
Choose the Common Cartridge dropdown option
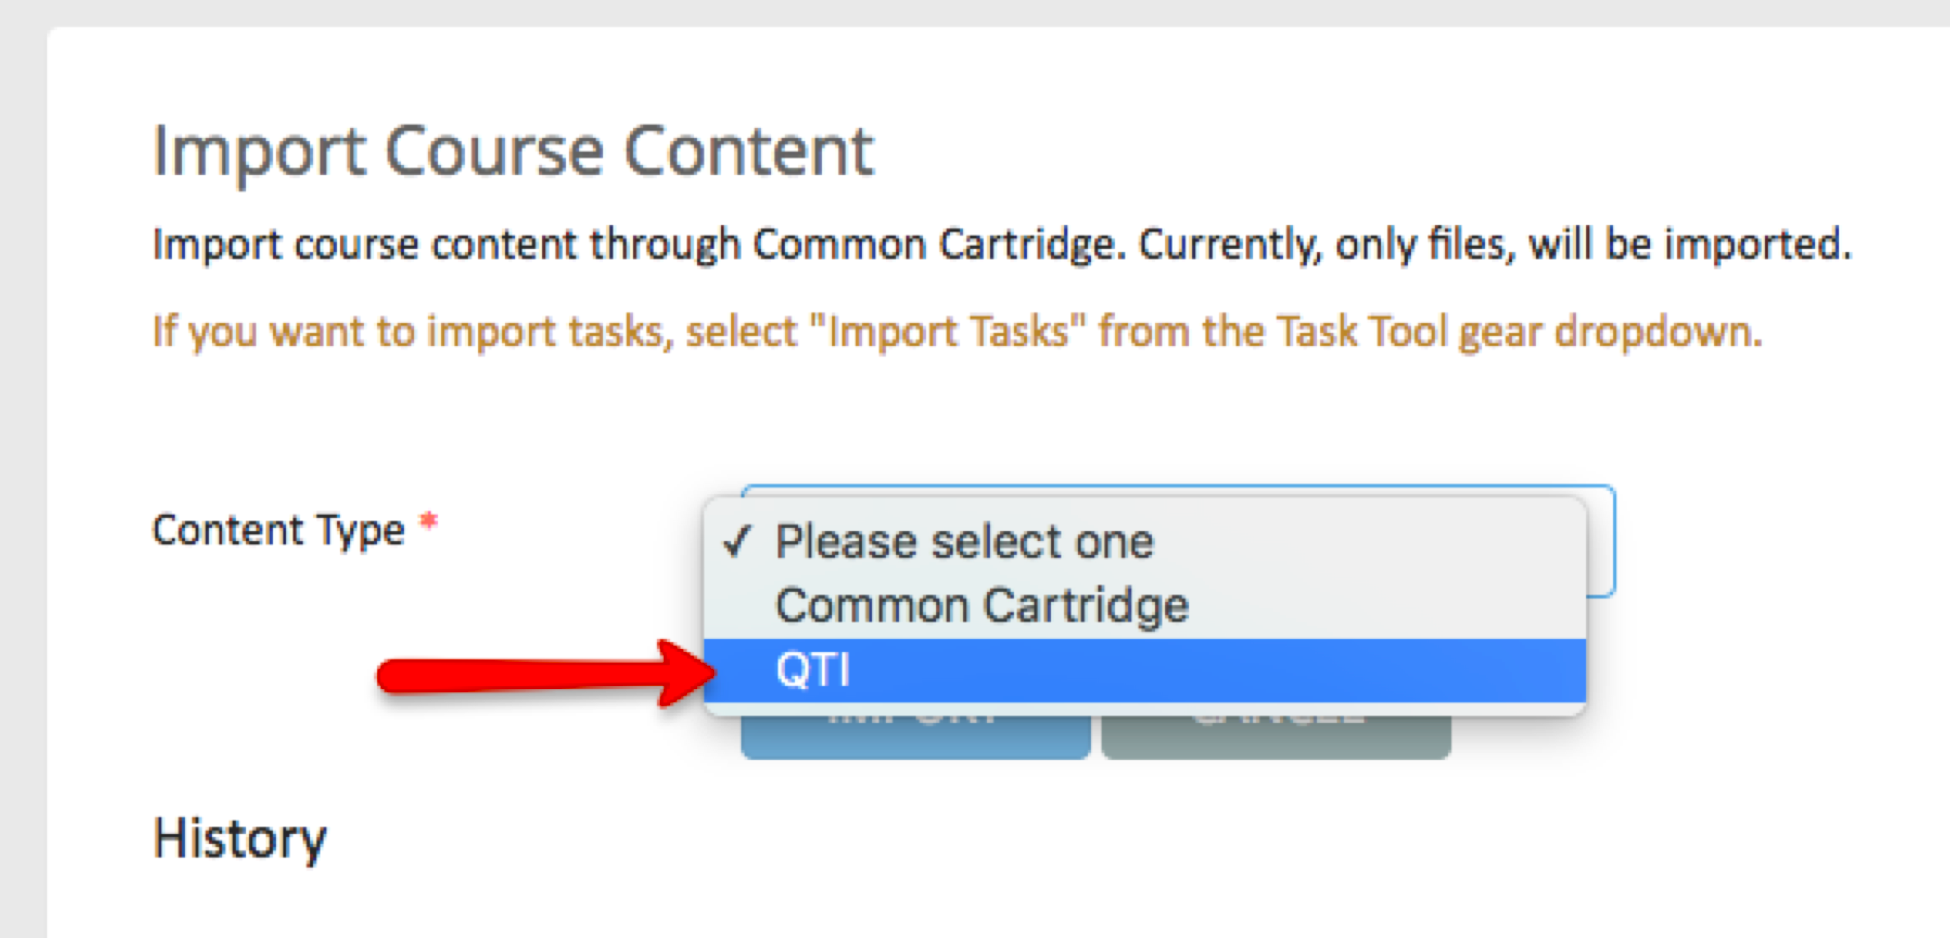[981, 606]
